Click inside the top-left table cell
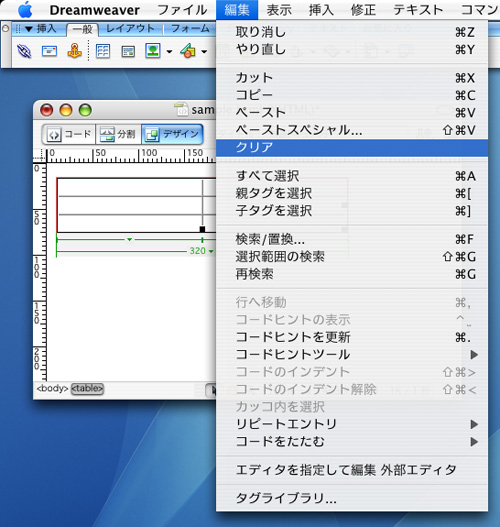The width and height of the screenshot is (500, 527). pyautogui.click(x=130, y=187)
